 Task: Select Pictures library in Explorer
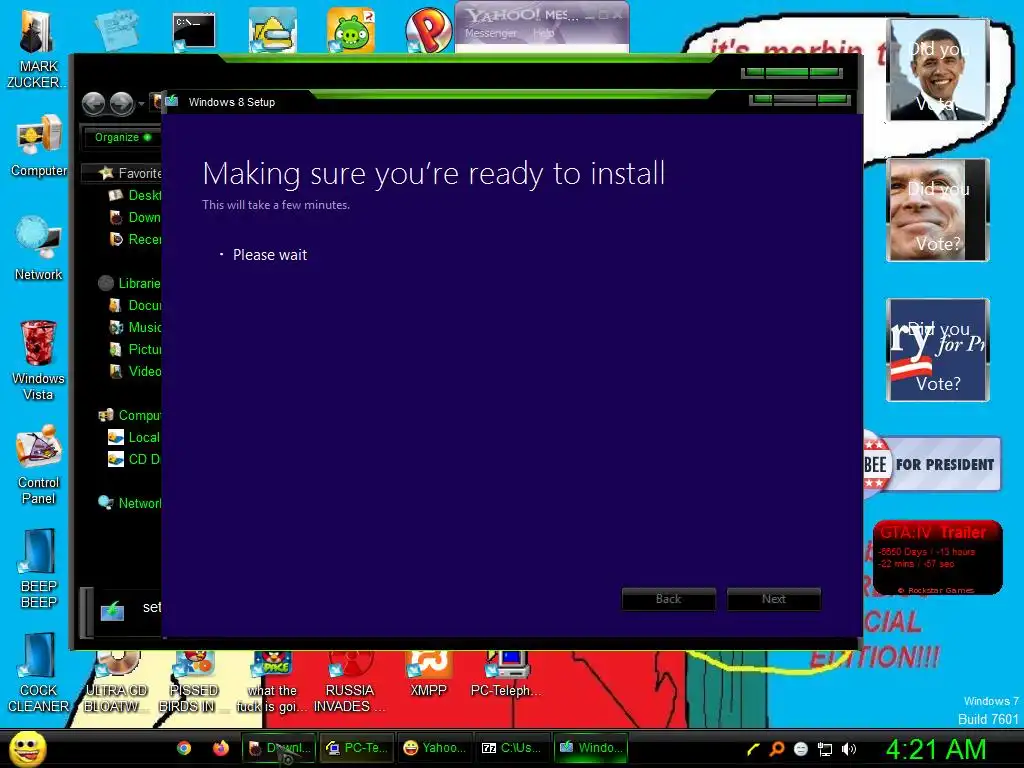click(135, 349)
